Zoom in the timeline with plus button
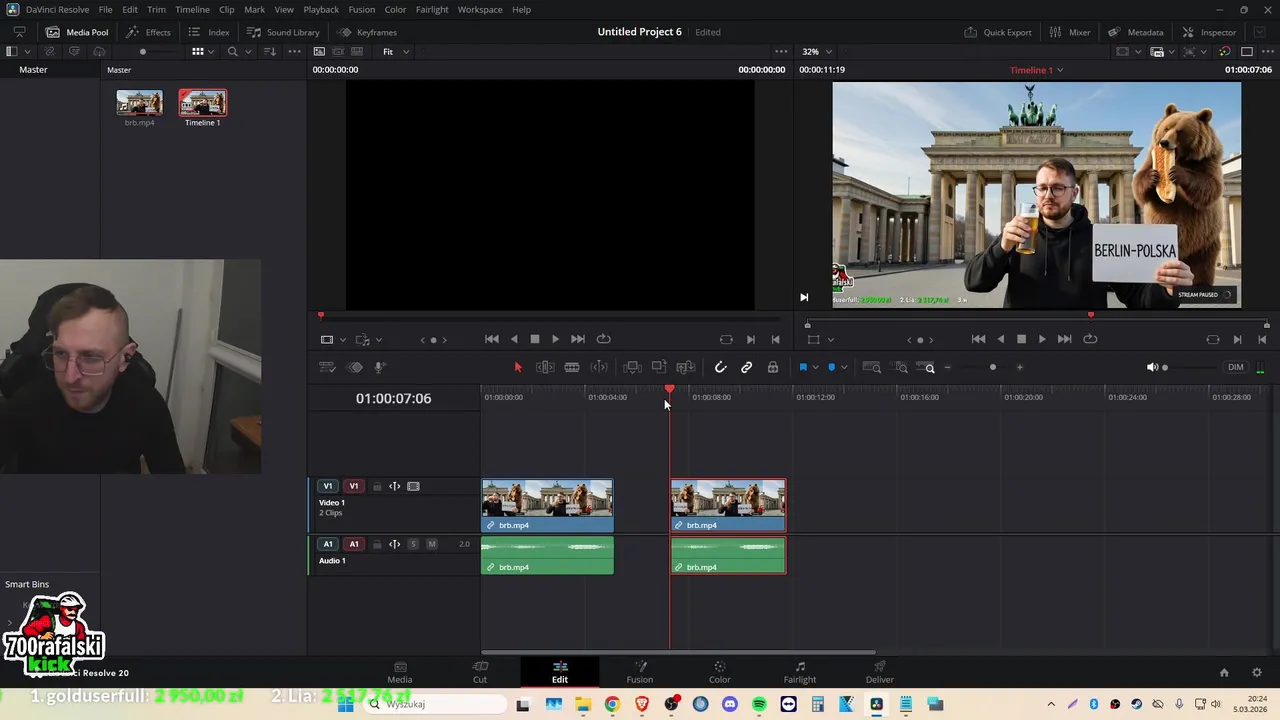 (x=1019, y=367)
